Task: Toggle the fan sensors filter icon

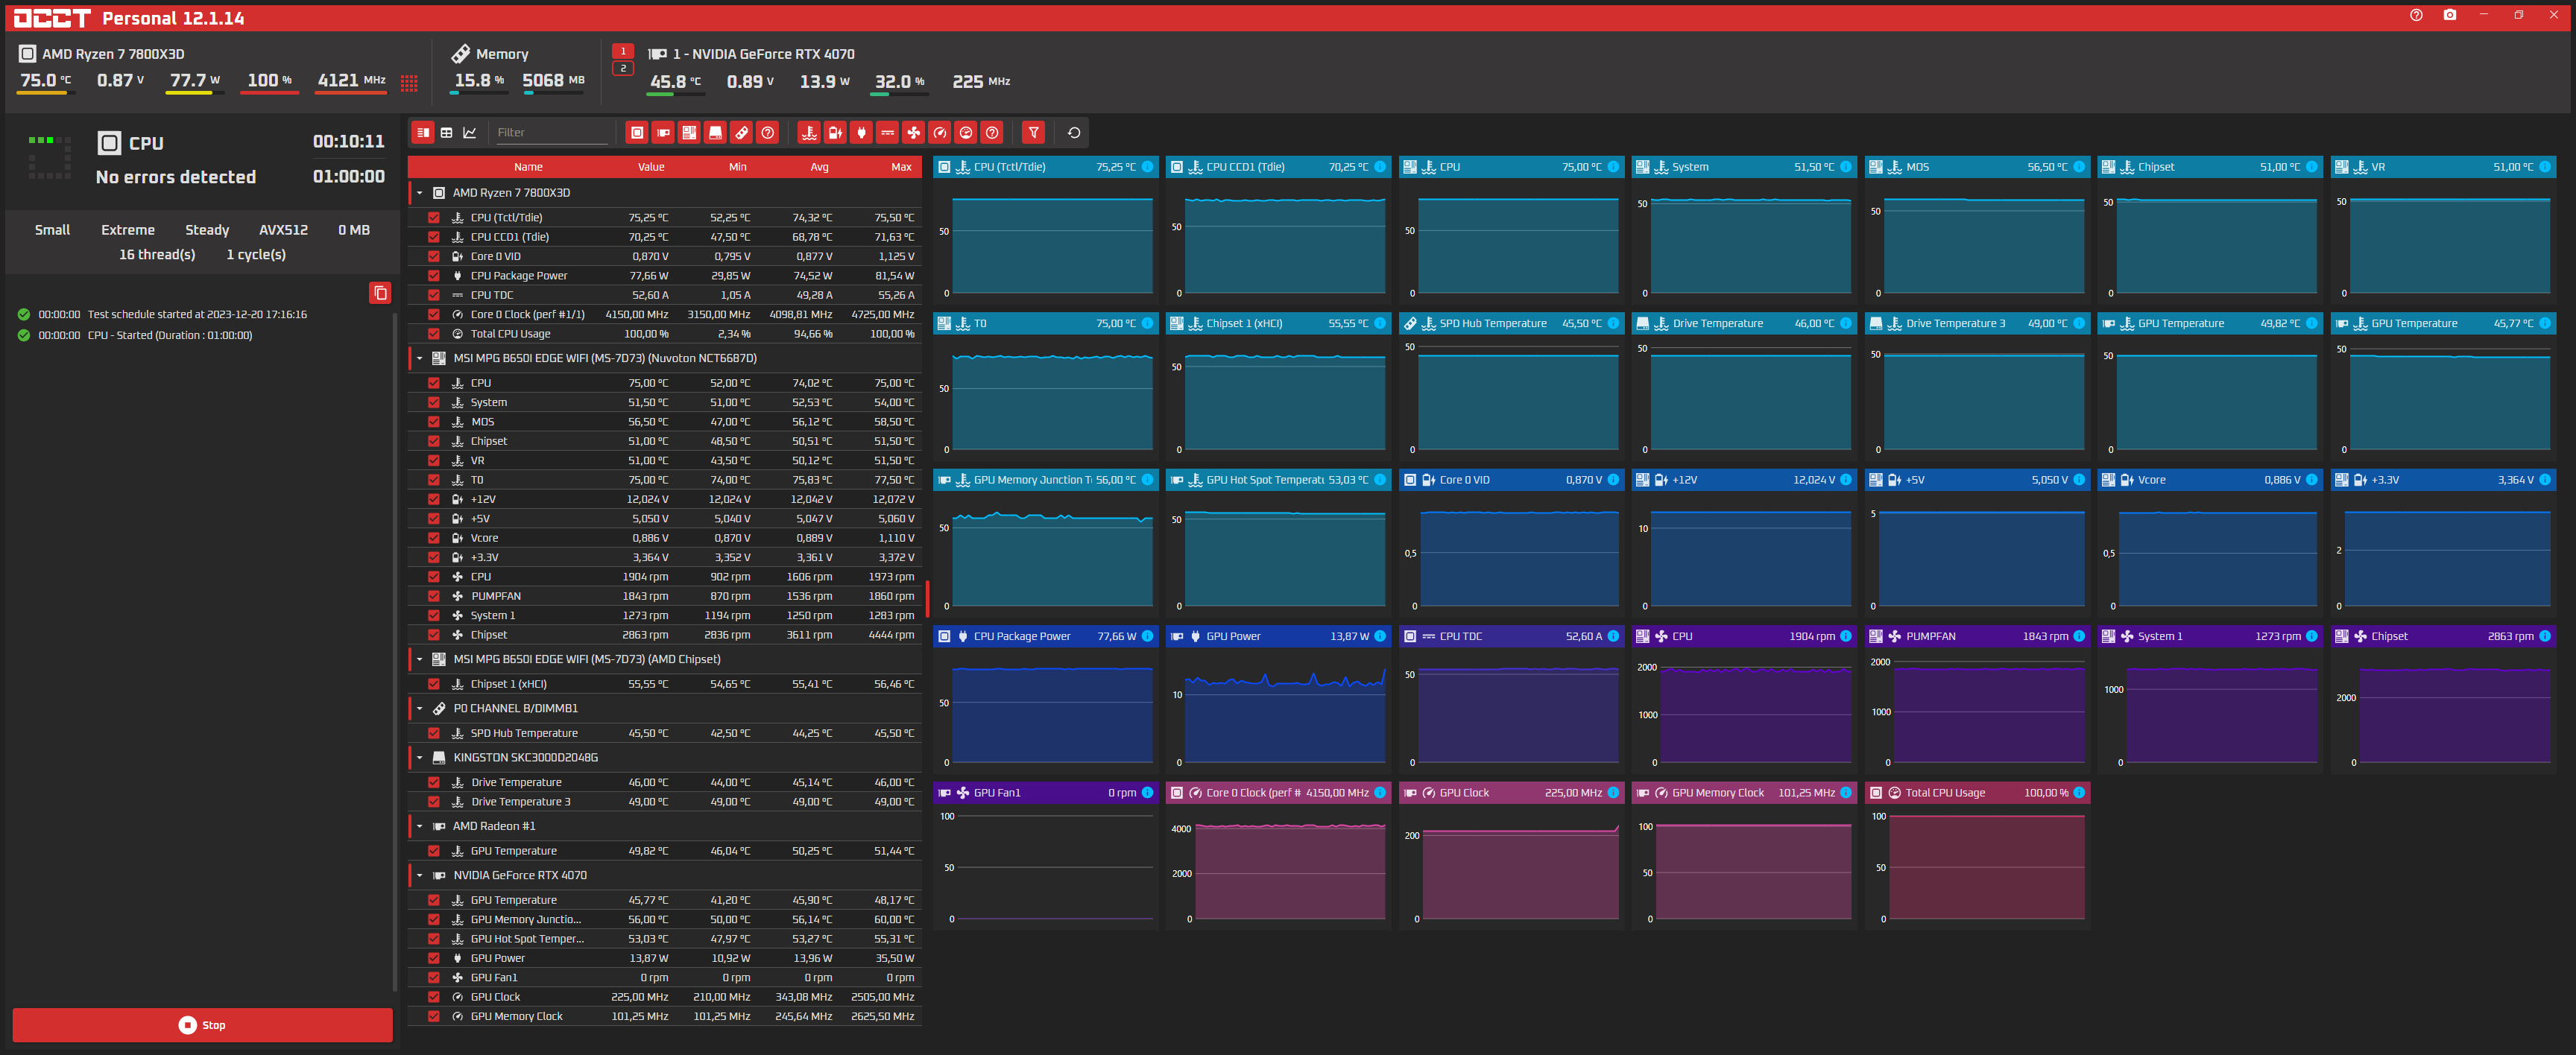Action: [913, 132]
